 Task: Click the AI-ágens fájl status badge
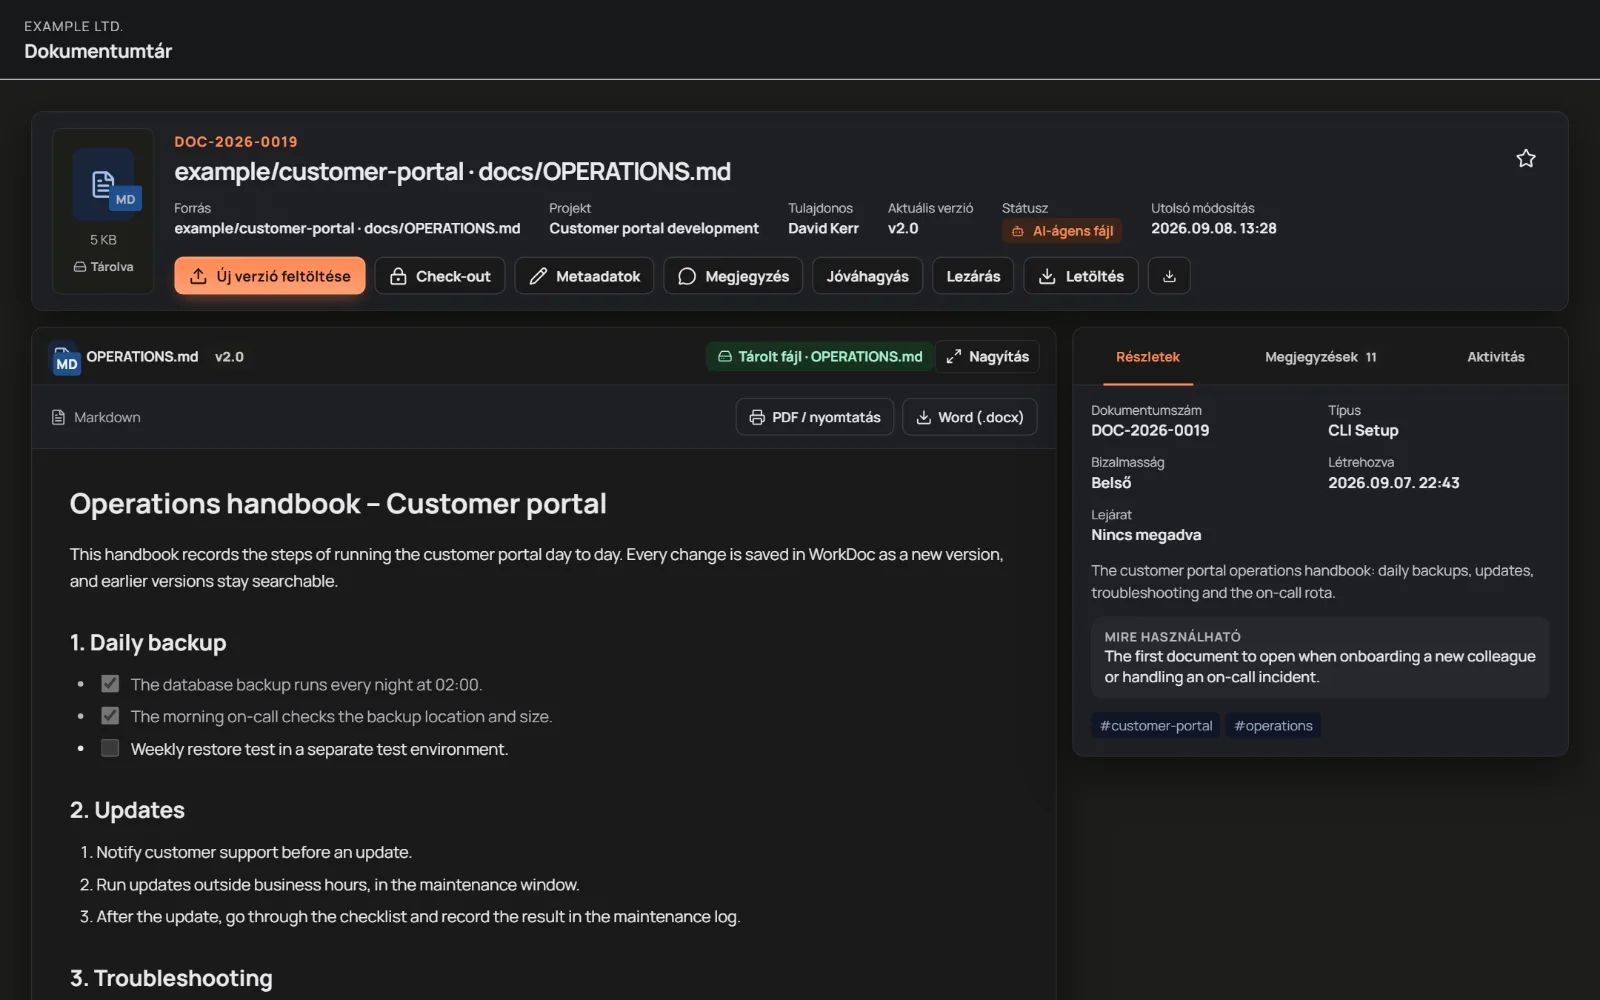(1062, 231)
